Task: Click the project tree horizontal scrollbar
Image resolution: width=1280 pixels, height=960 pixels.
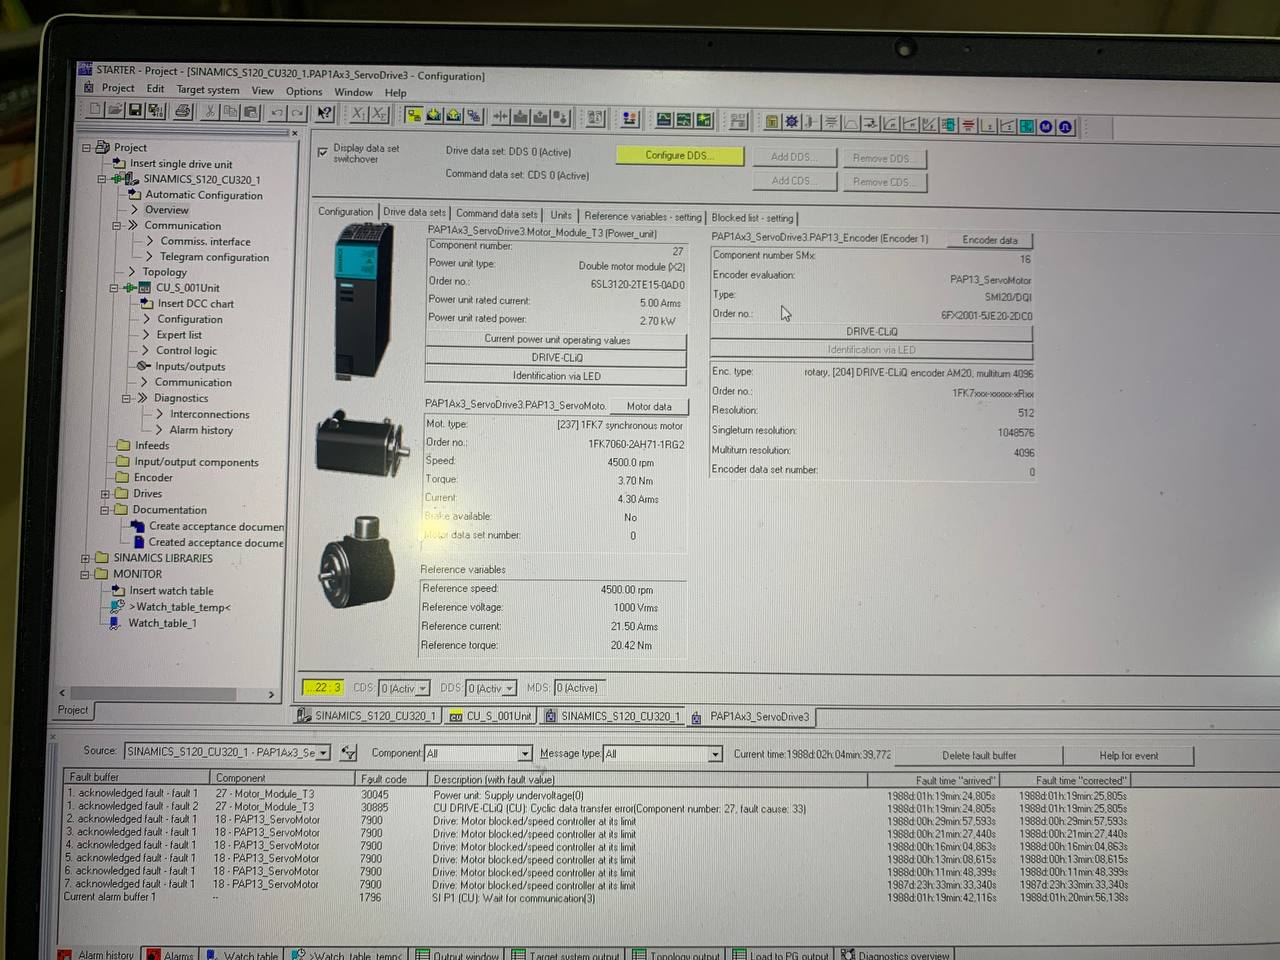Action: [166, 693]
